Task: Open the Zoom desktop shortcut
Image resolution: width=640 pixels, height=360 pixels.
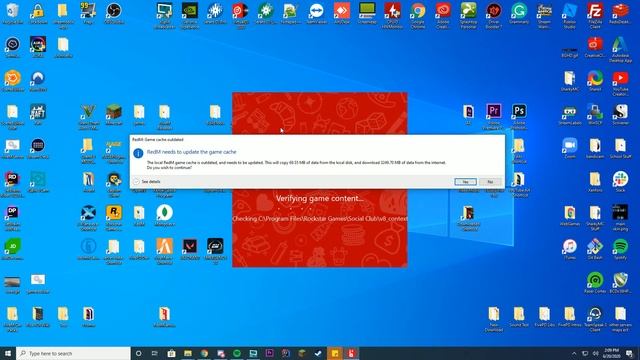Action: [569, 148]
